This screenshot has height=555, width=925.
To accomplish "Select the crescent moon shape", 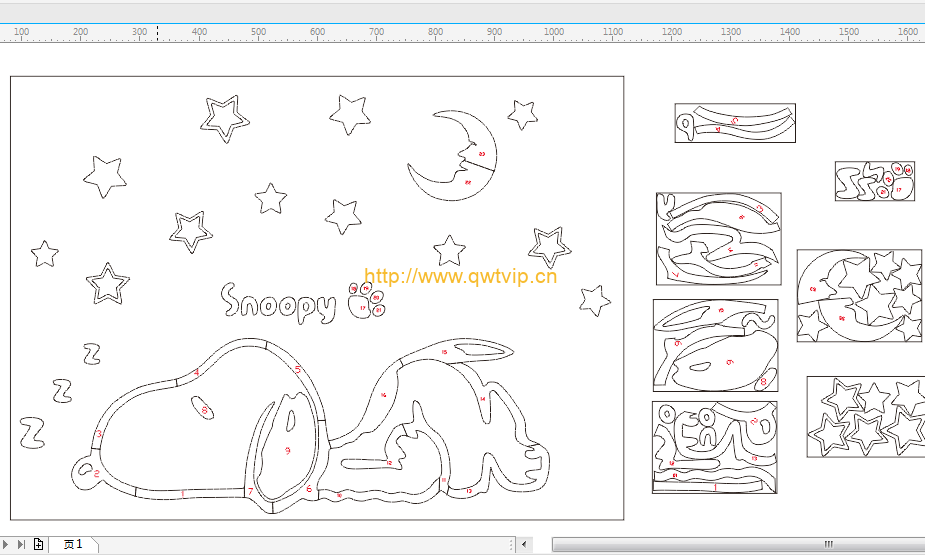I will pos(452,155).
